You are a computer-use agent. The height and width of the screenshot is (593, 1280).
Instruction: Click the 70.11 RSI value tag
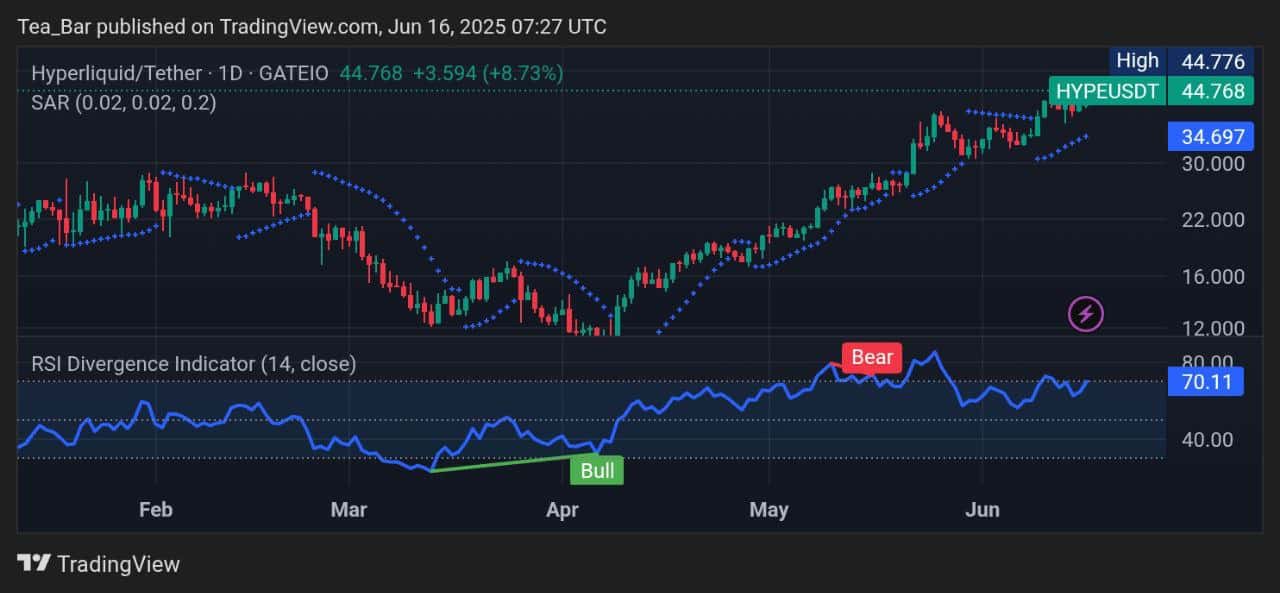pos(1206,381)
